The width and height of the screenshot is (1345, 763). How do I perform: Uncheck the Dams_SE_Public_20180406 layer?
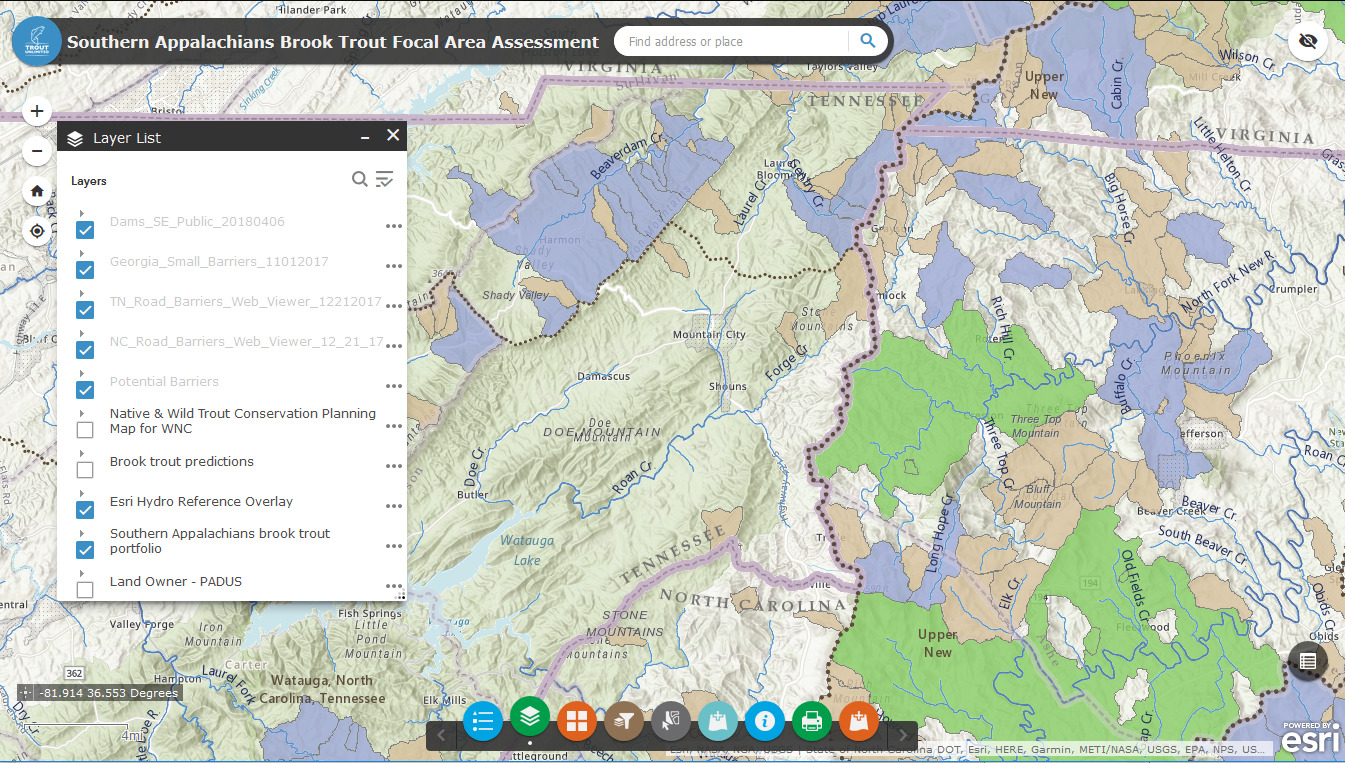[x=85, y=230]
